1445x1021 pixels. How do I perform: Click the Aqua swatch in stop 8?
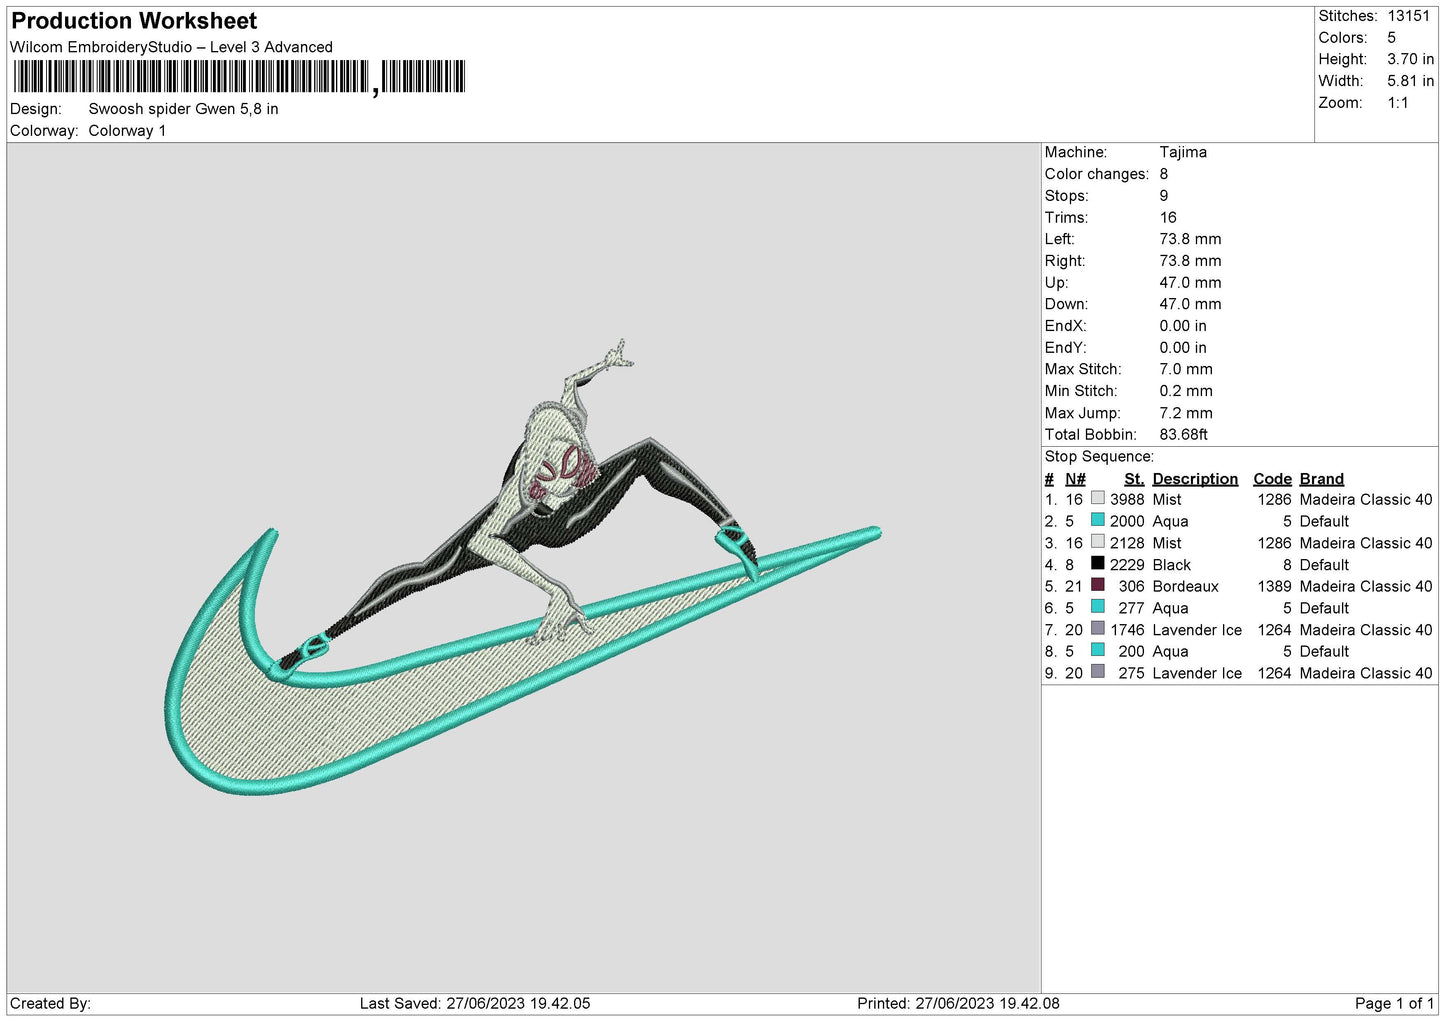coord(1097,650)
